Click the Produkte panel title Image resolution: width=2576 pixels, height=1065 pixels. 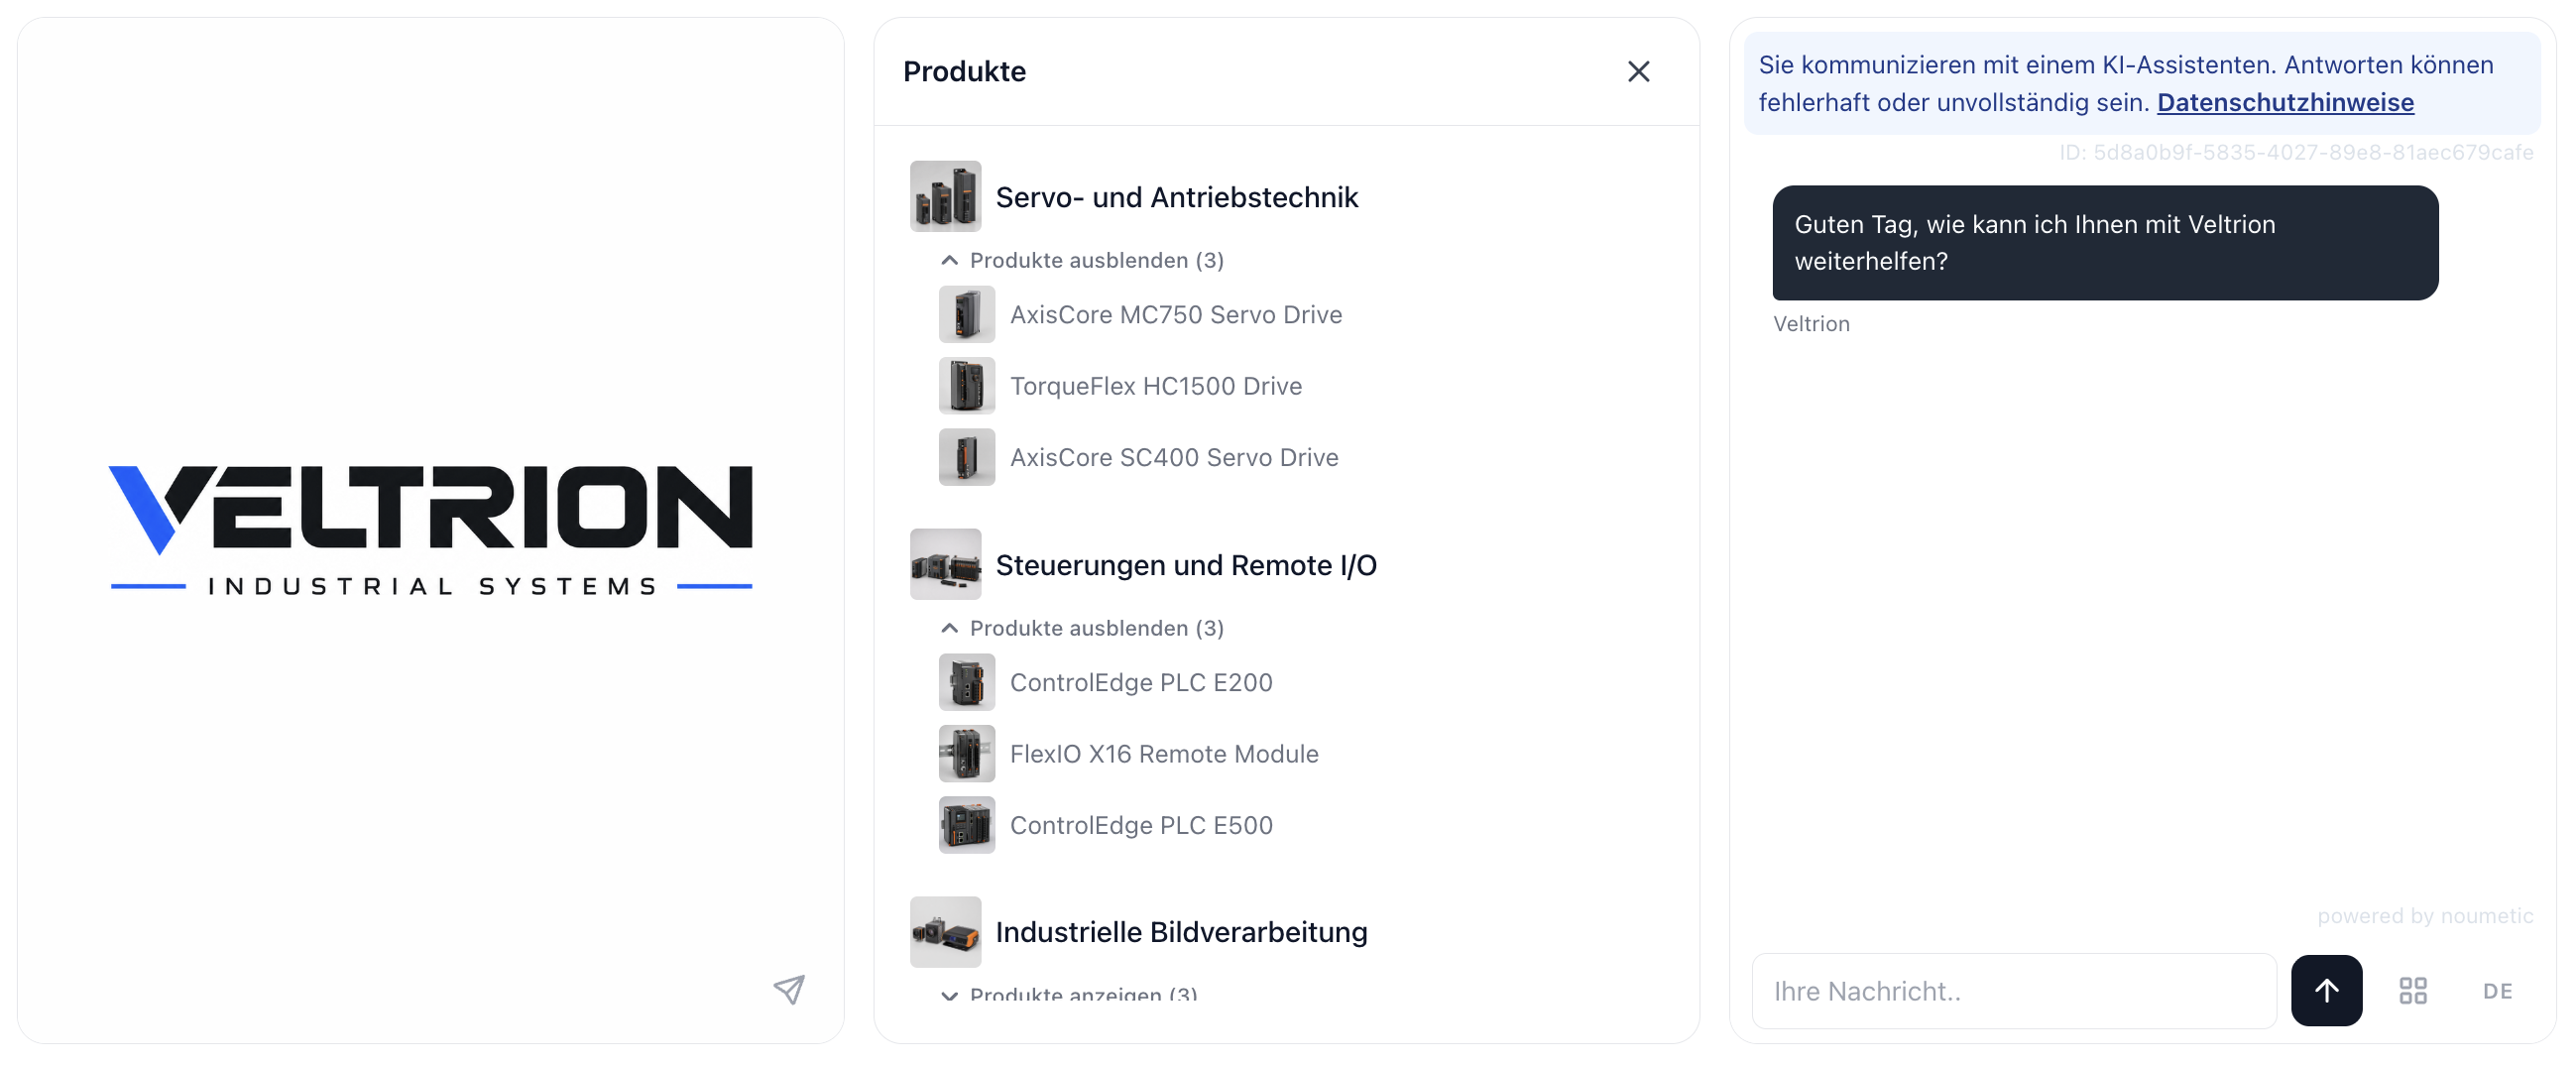coord(964,71)
